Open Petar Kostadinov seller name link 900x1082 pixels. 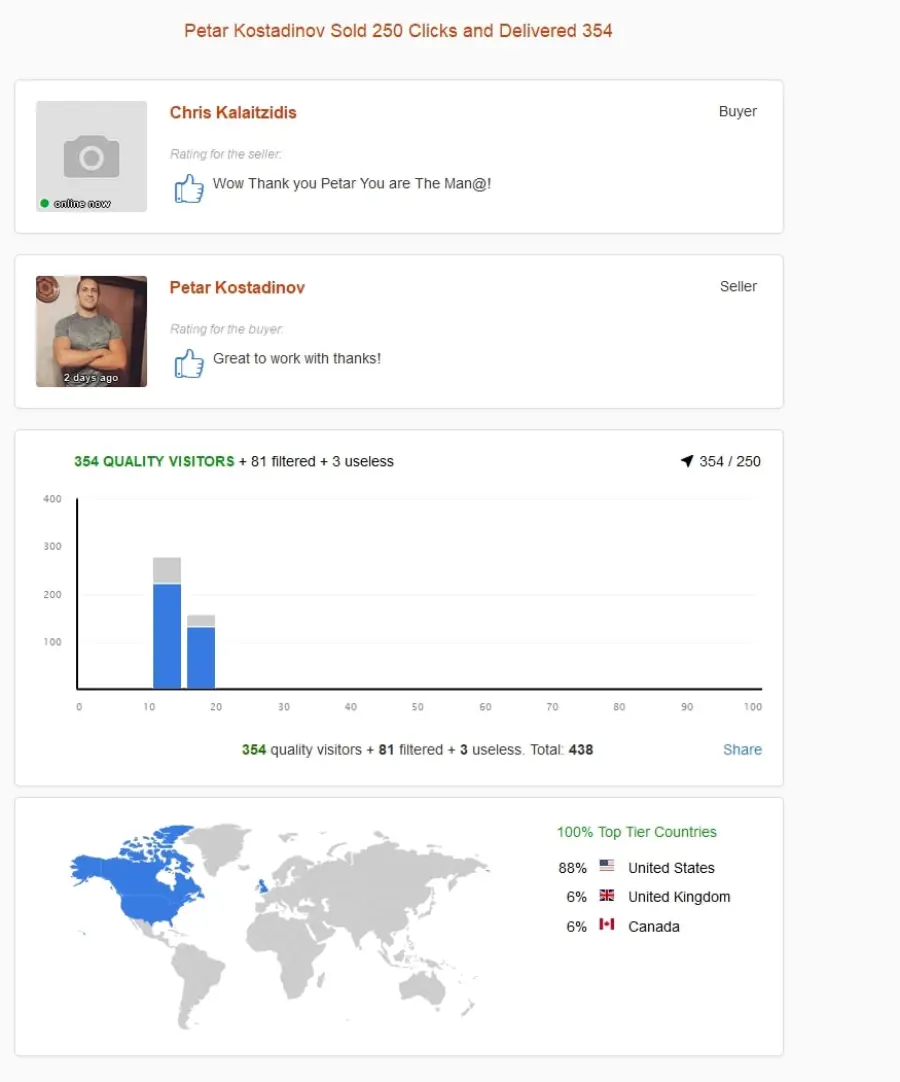237,288
